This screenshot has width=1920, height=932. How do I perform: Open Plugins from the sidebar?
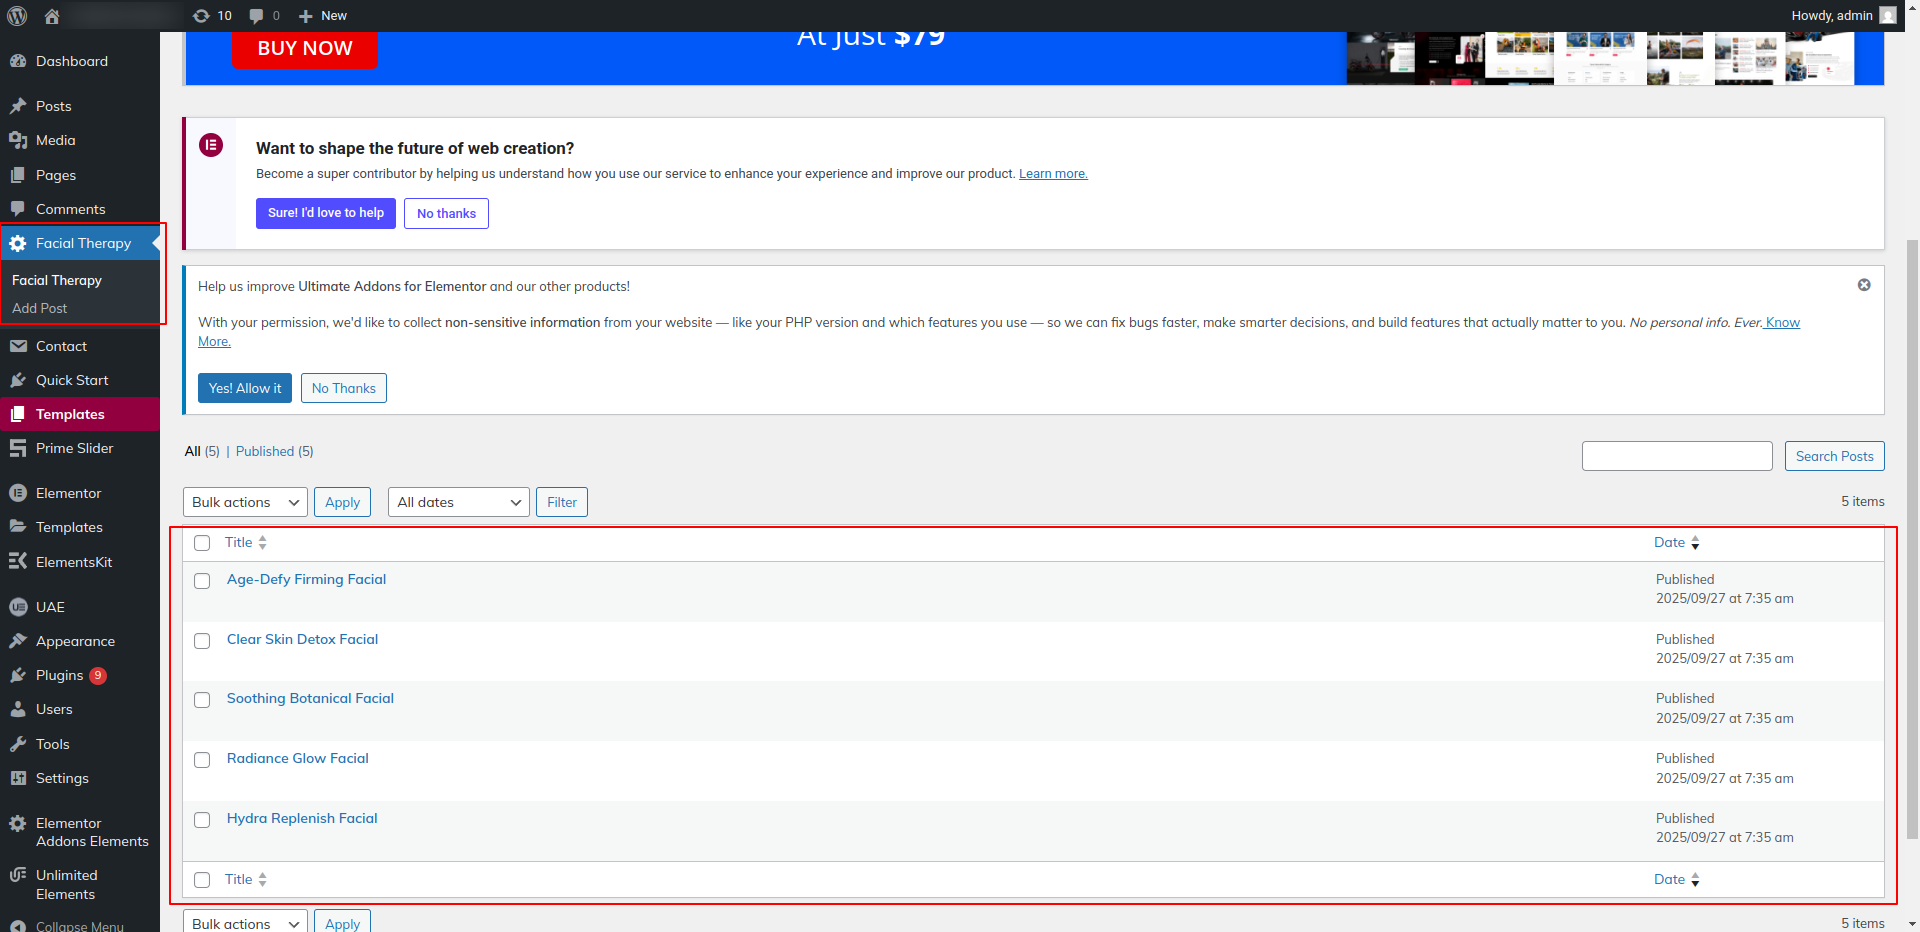coord(59,675)
